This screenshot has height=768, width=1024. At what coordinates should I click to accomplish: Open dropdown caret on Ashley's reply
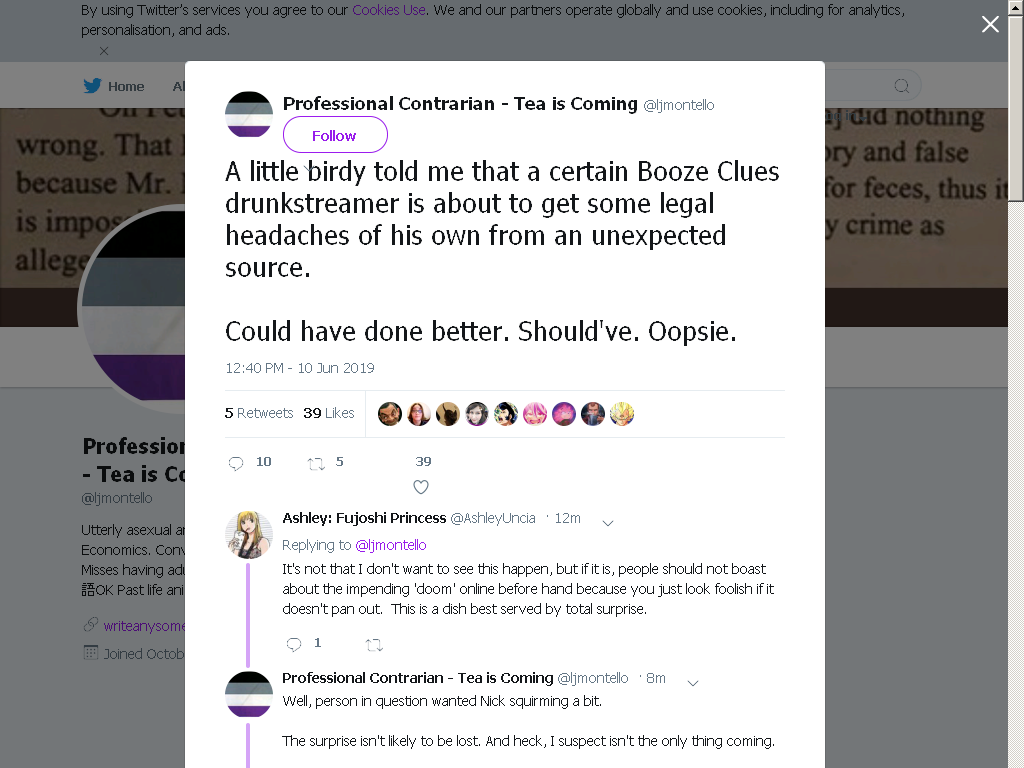tap(607, 523)
